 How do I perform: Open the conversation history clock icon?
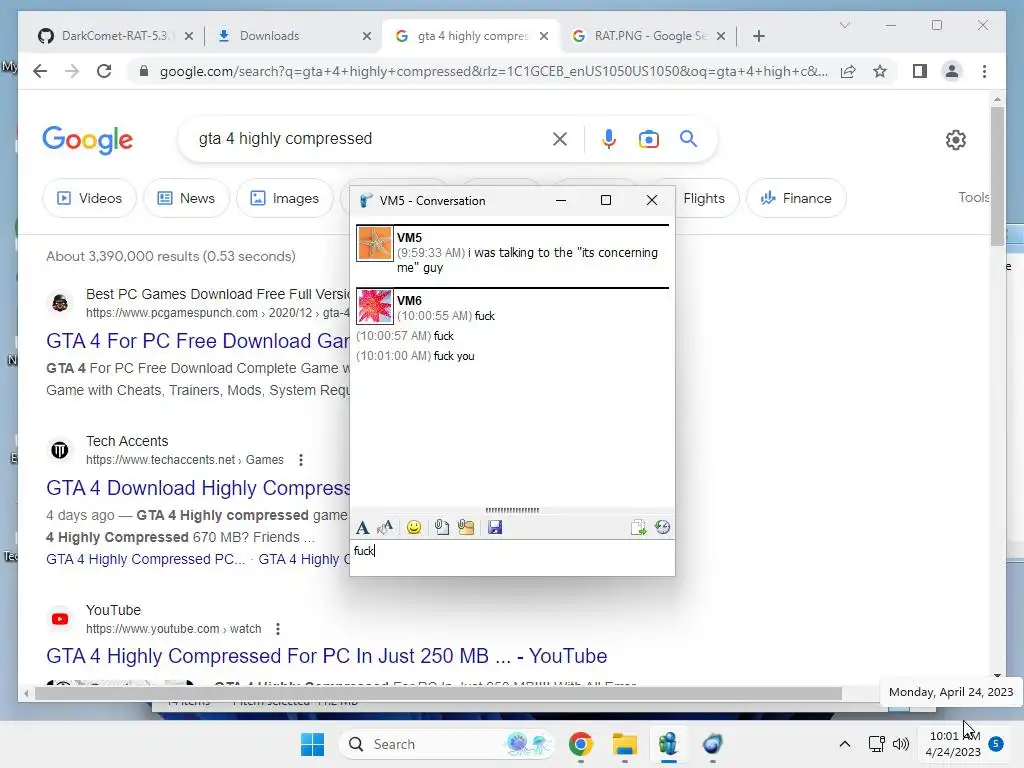click(662, 527)
